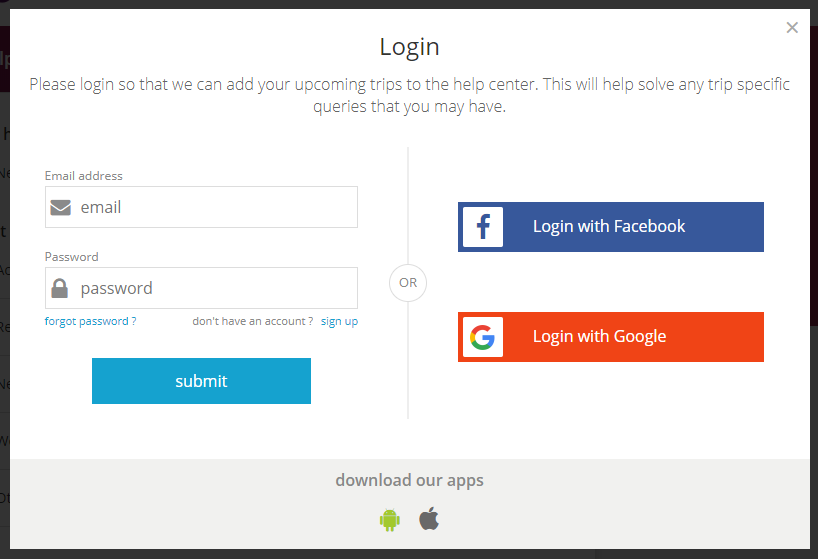Focus the email address input field
The height and width of the screenshot is (559, 818).
point(201,207)
